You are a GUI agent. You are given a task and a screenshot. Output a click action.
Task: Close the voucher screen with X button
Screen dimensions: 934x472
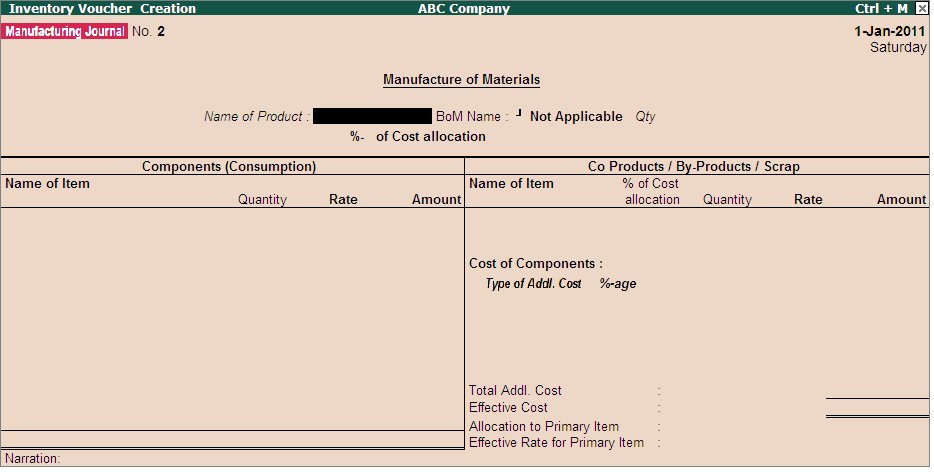click(x=921, y=9)
